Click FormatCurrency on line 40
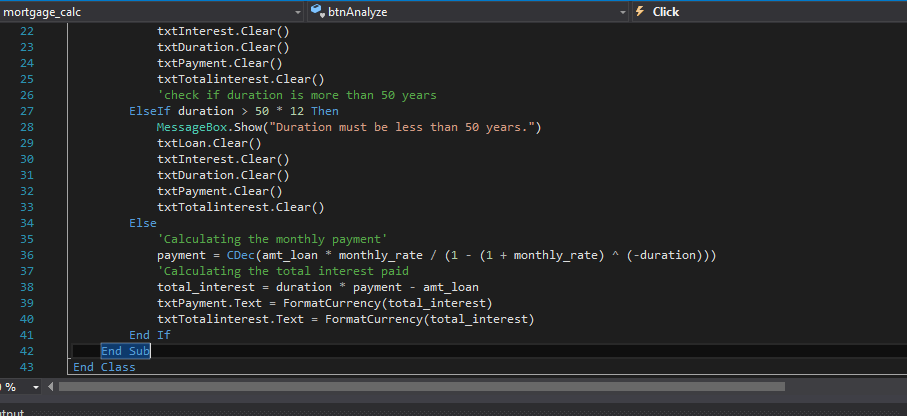Image resolution: width=907 pixels, height=416 pixels. (374, 319)
